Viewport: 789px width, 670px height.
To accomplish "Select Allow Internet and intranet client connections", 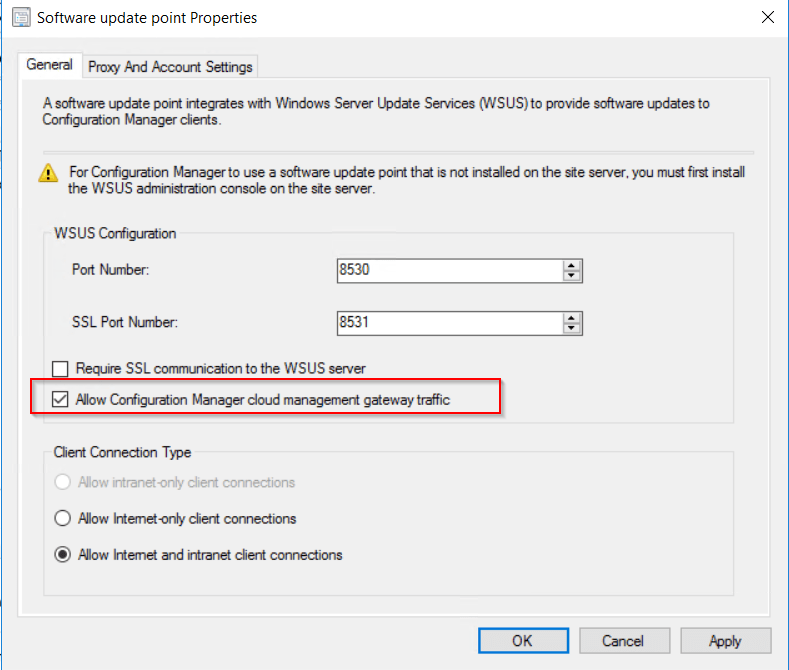I will click(62, 555).
